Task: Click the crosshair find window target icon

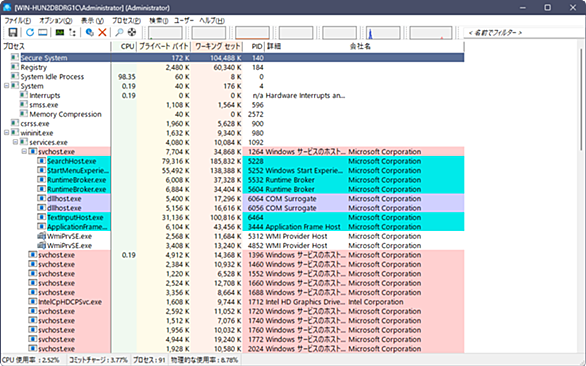Action: pos(132,33)
